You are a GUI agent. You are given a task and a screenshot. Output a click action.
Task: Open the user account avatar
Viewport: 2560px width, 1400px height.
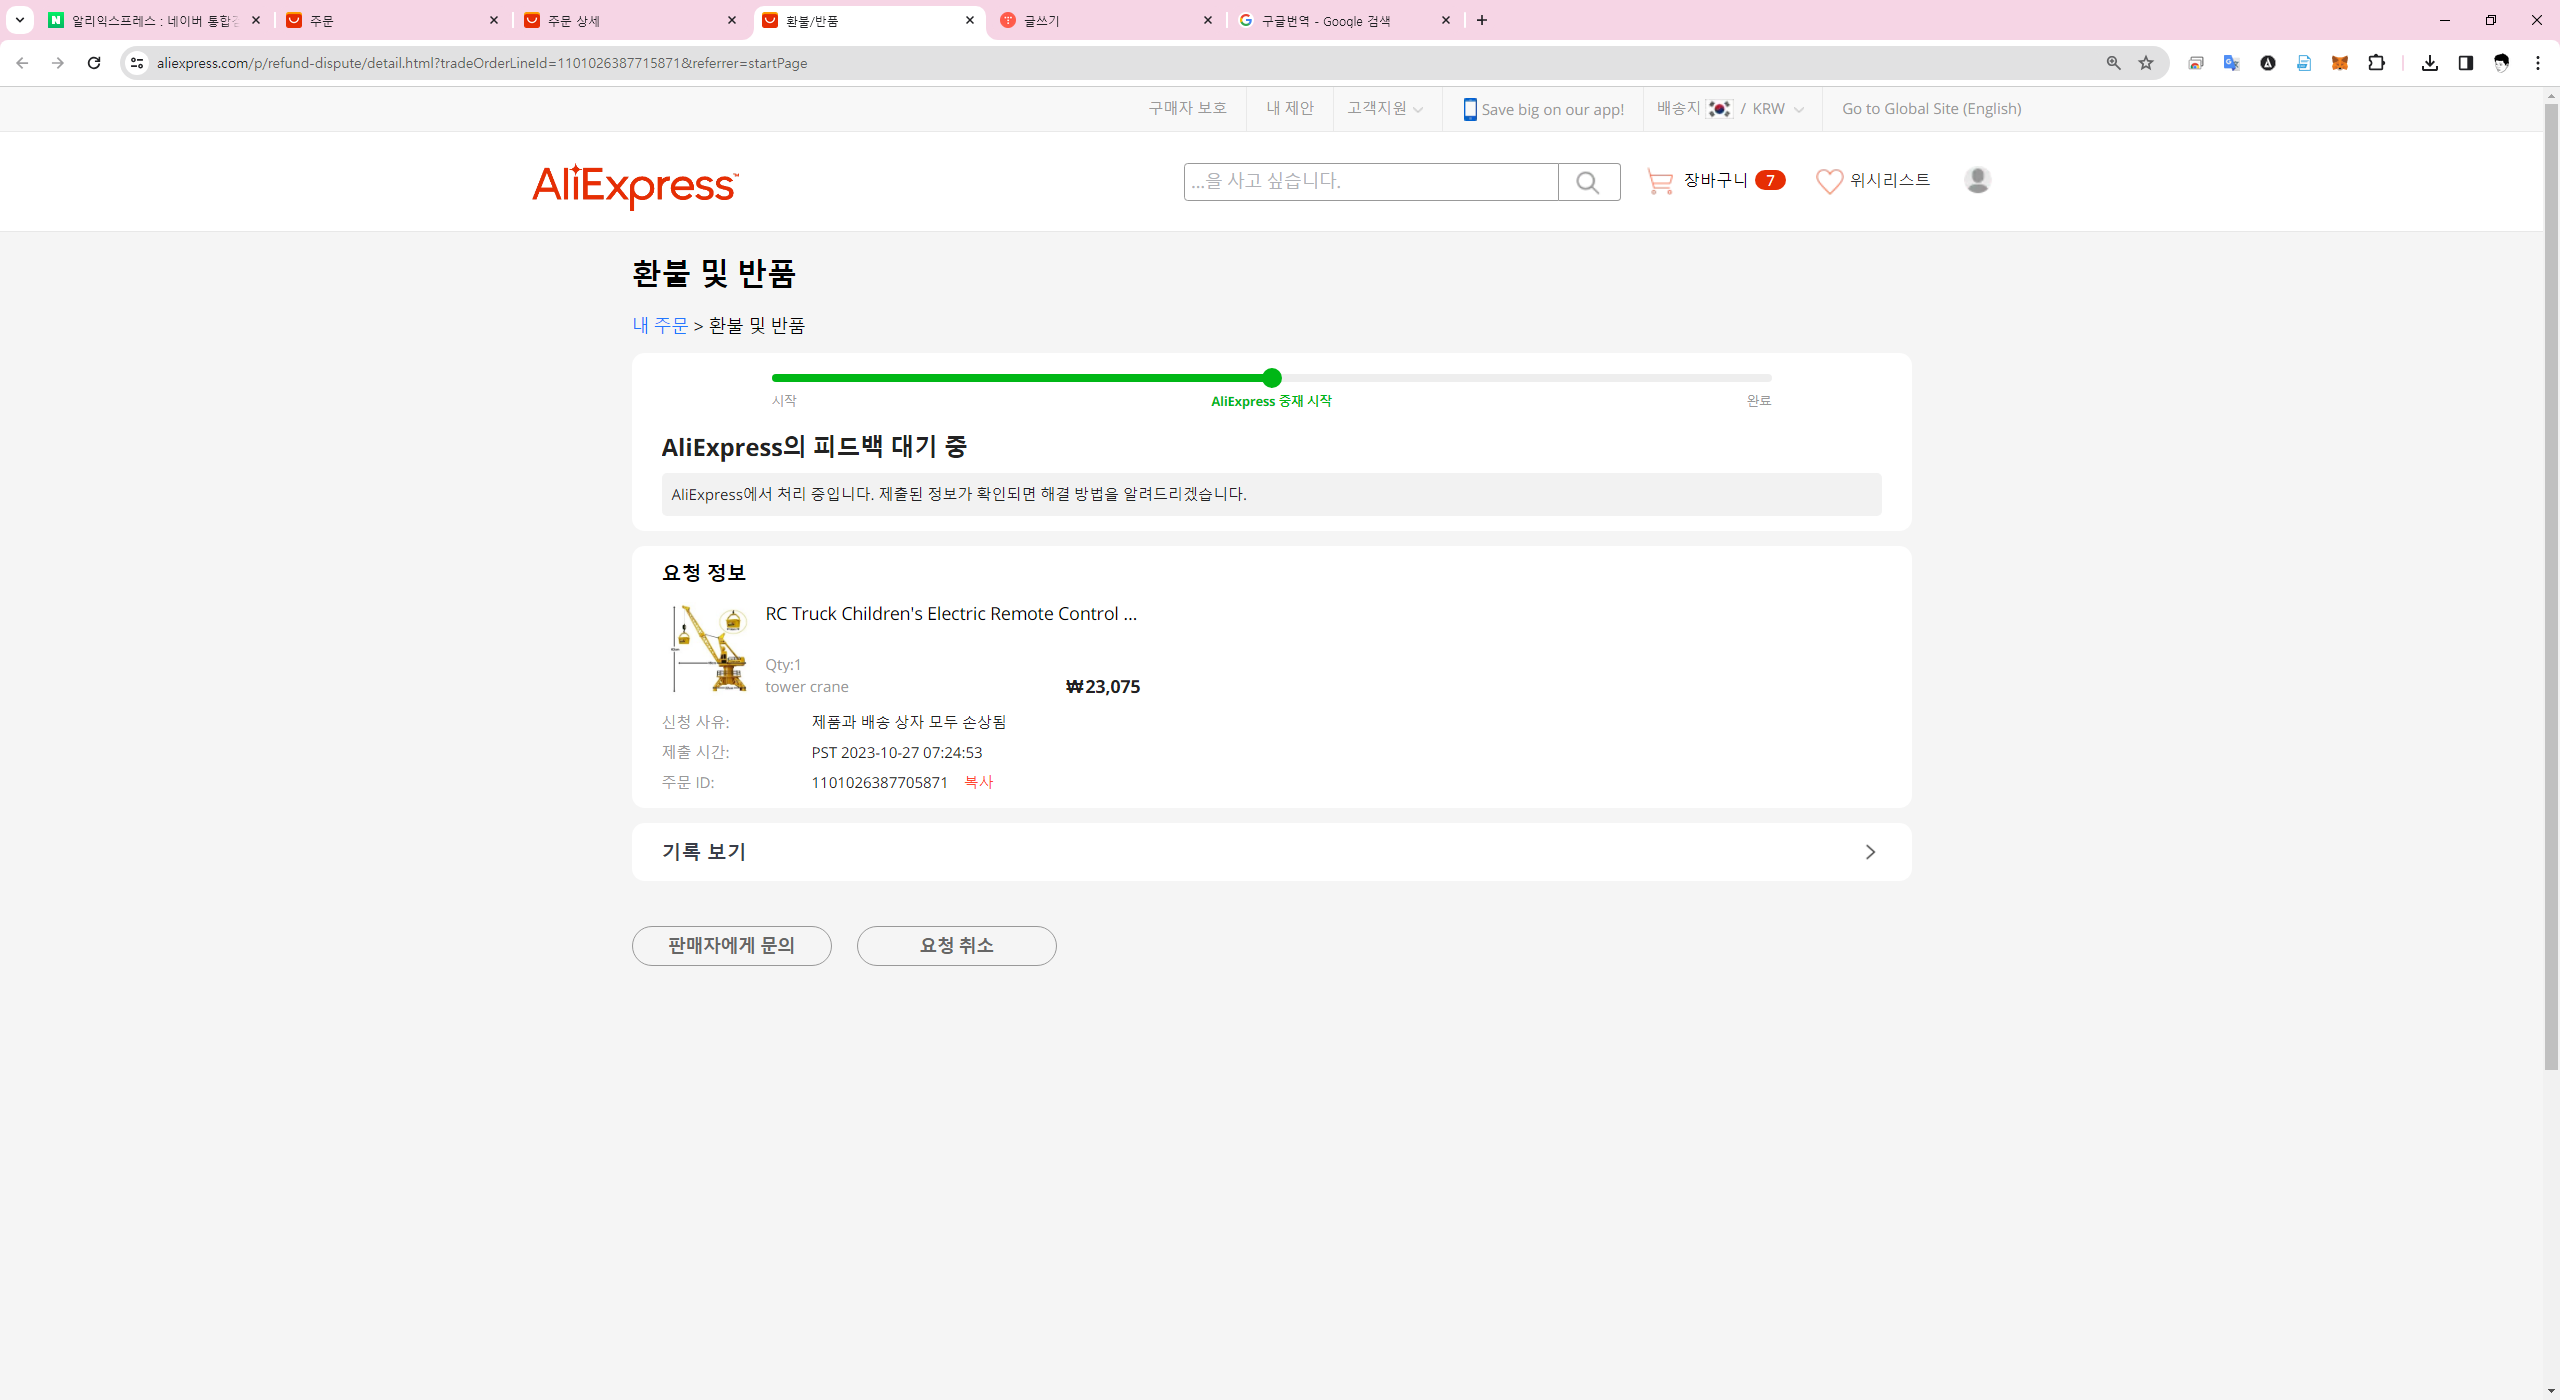(1977, 180)
